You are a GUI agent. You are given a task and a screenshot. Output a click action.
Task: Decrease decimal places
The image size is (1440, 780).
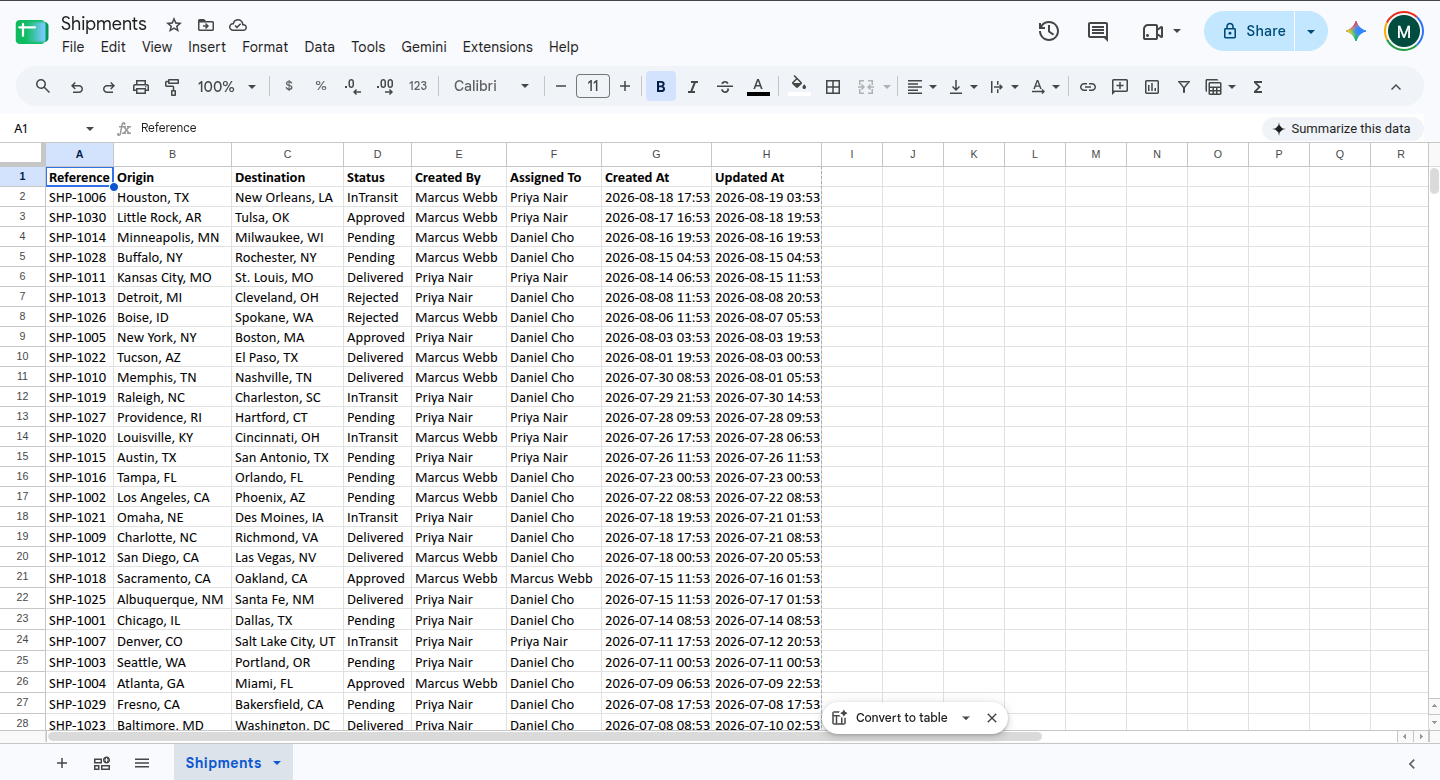[x=352, y=87]
